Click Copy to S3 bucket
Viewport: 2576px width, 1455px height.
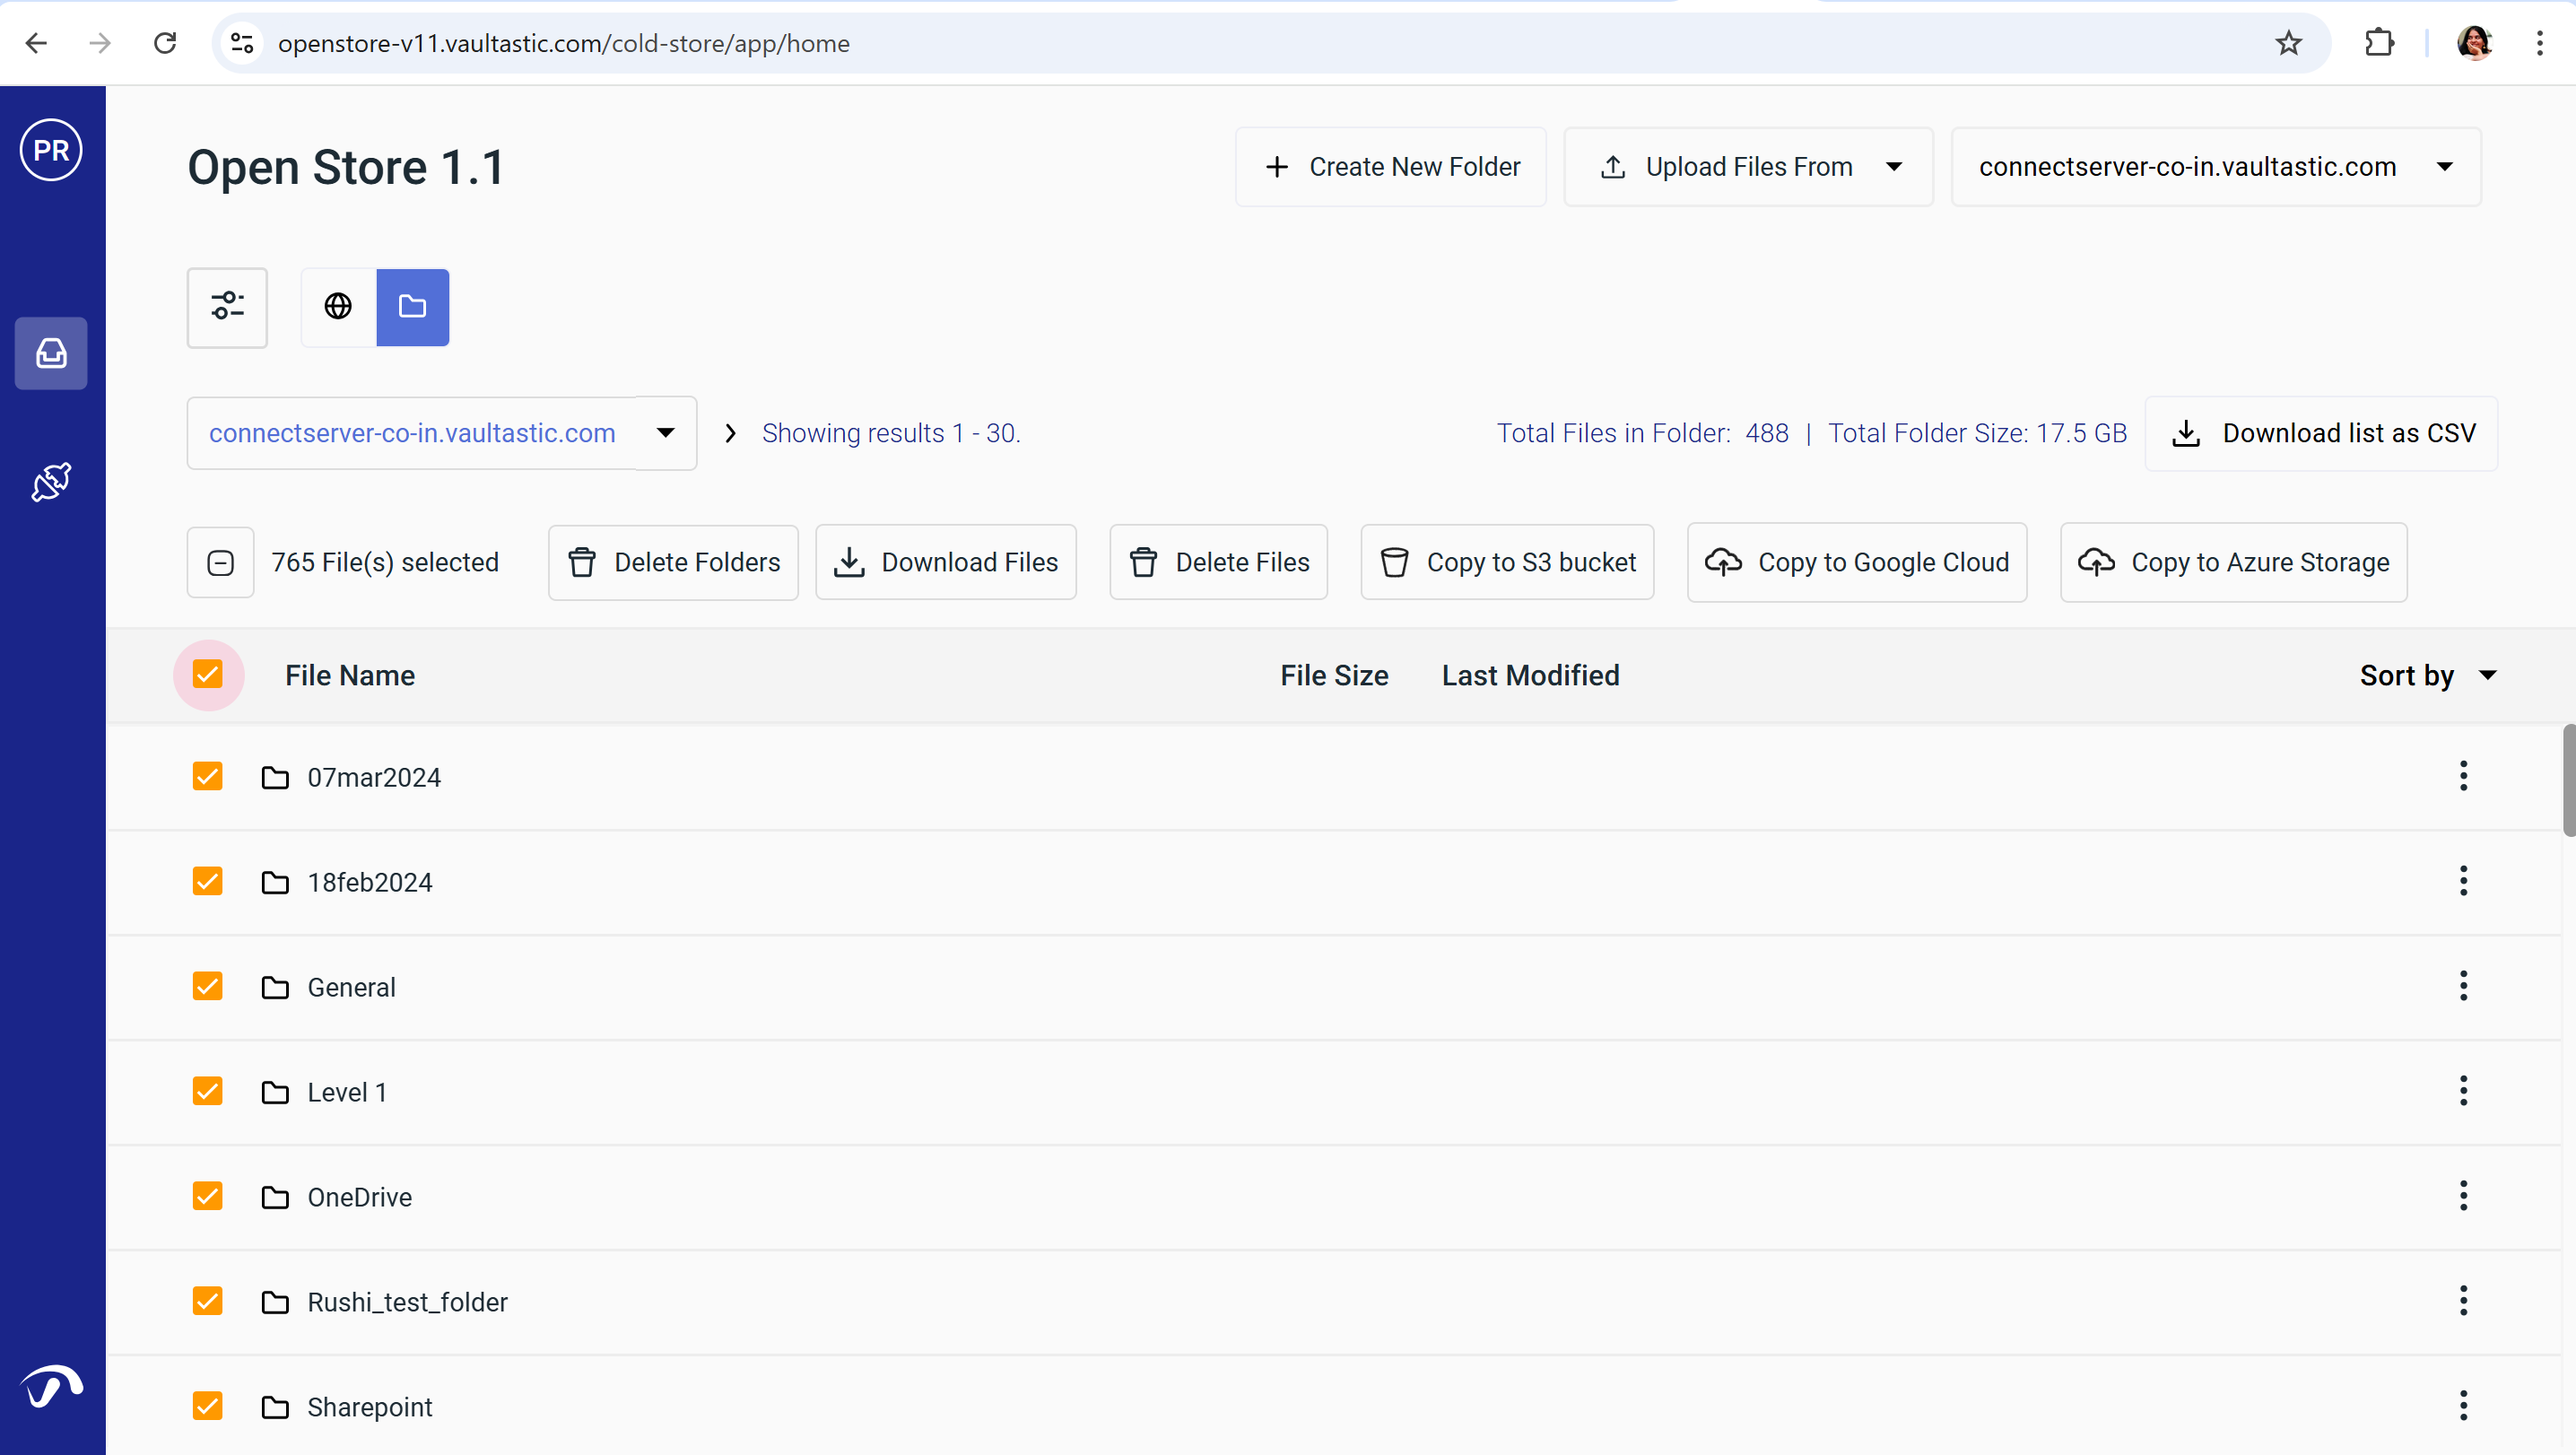1507,562
